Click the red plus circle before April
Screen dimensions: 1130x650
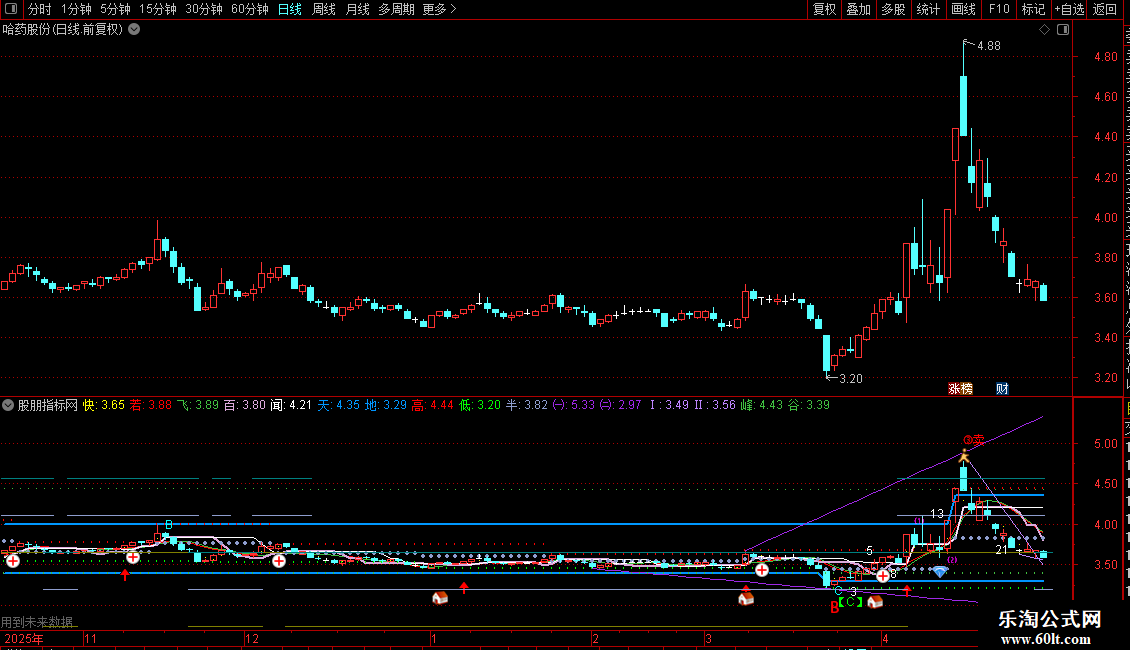coord(883,576)
